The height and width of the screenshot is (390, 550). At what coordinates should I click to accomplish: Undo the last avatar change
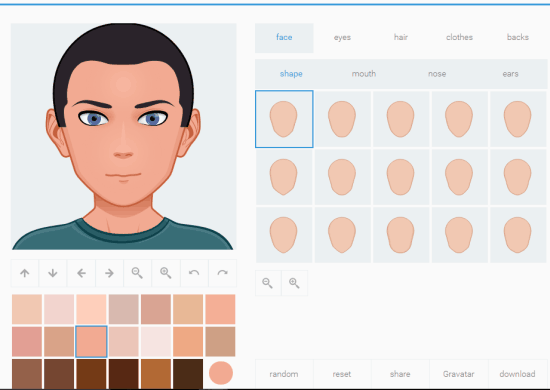pyautogui.click(x=194, y=273)
